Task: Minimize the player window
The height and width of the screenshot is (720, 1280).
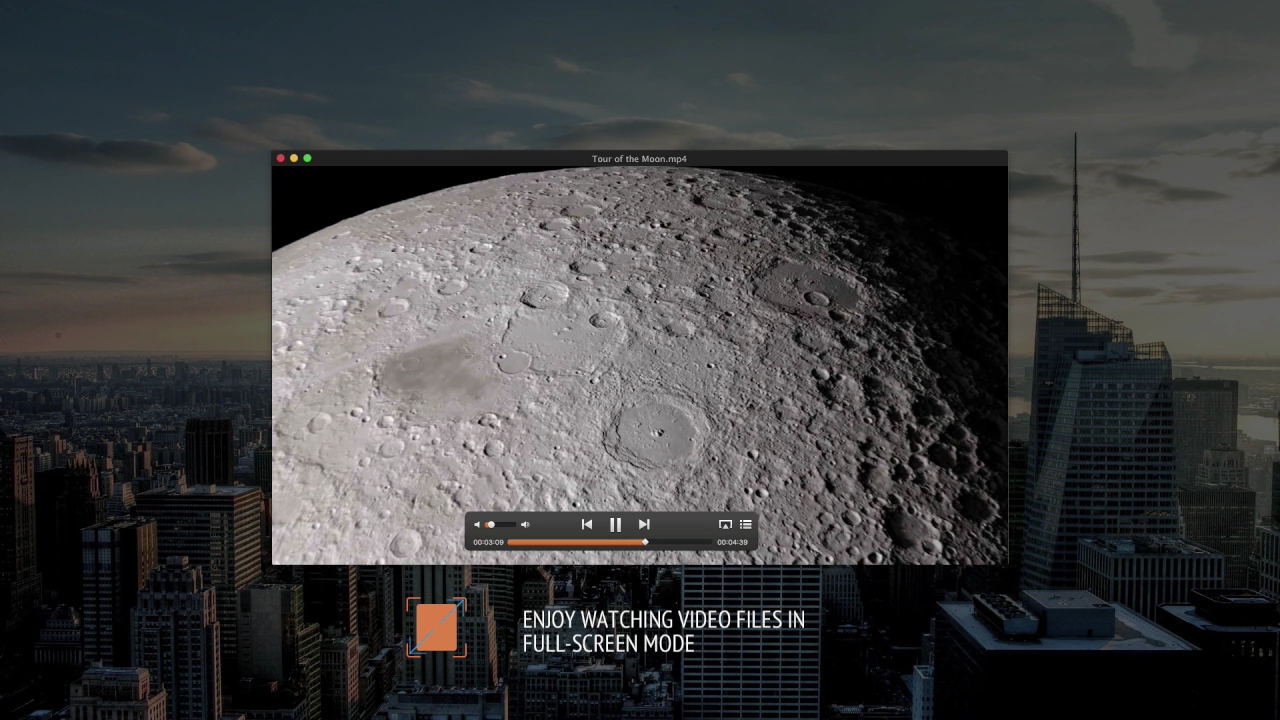Action: [x=294, y=158]
